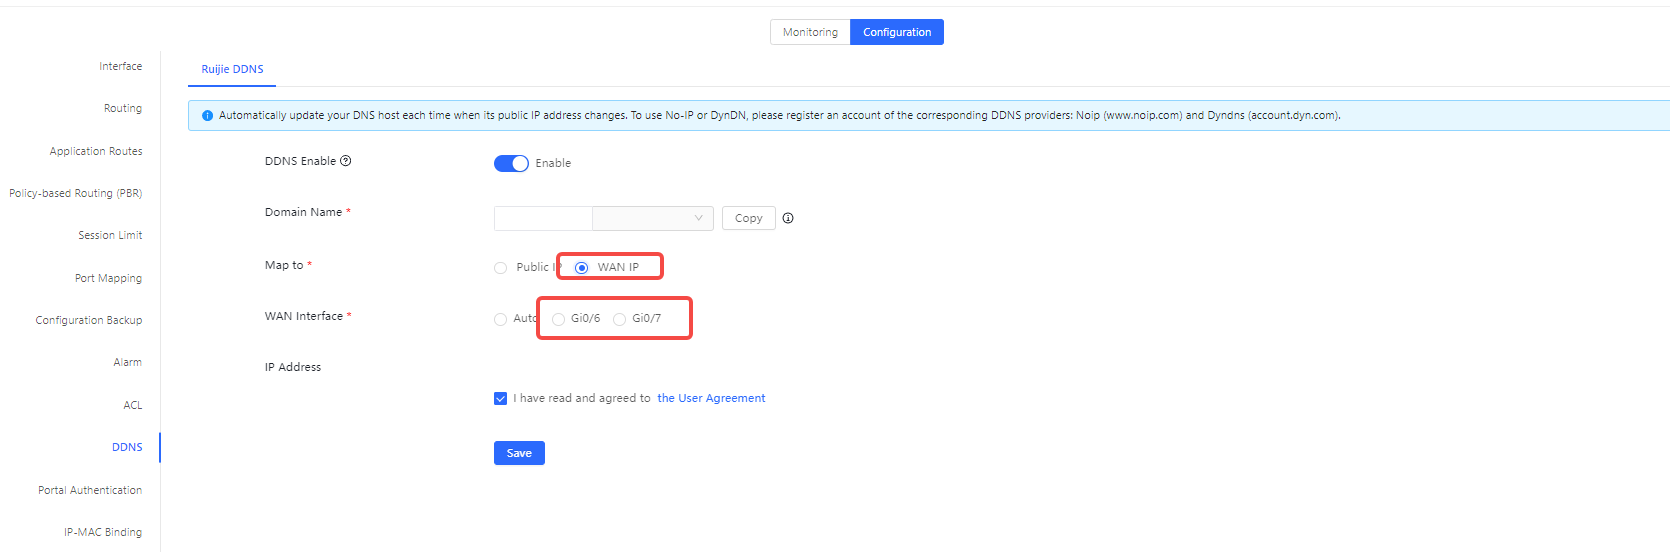The height and width of the screenshot is (552, 1670).
Task: Select Auto WAN interface option
Action: pyautogui.click(x=501, y=319)
